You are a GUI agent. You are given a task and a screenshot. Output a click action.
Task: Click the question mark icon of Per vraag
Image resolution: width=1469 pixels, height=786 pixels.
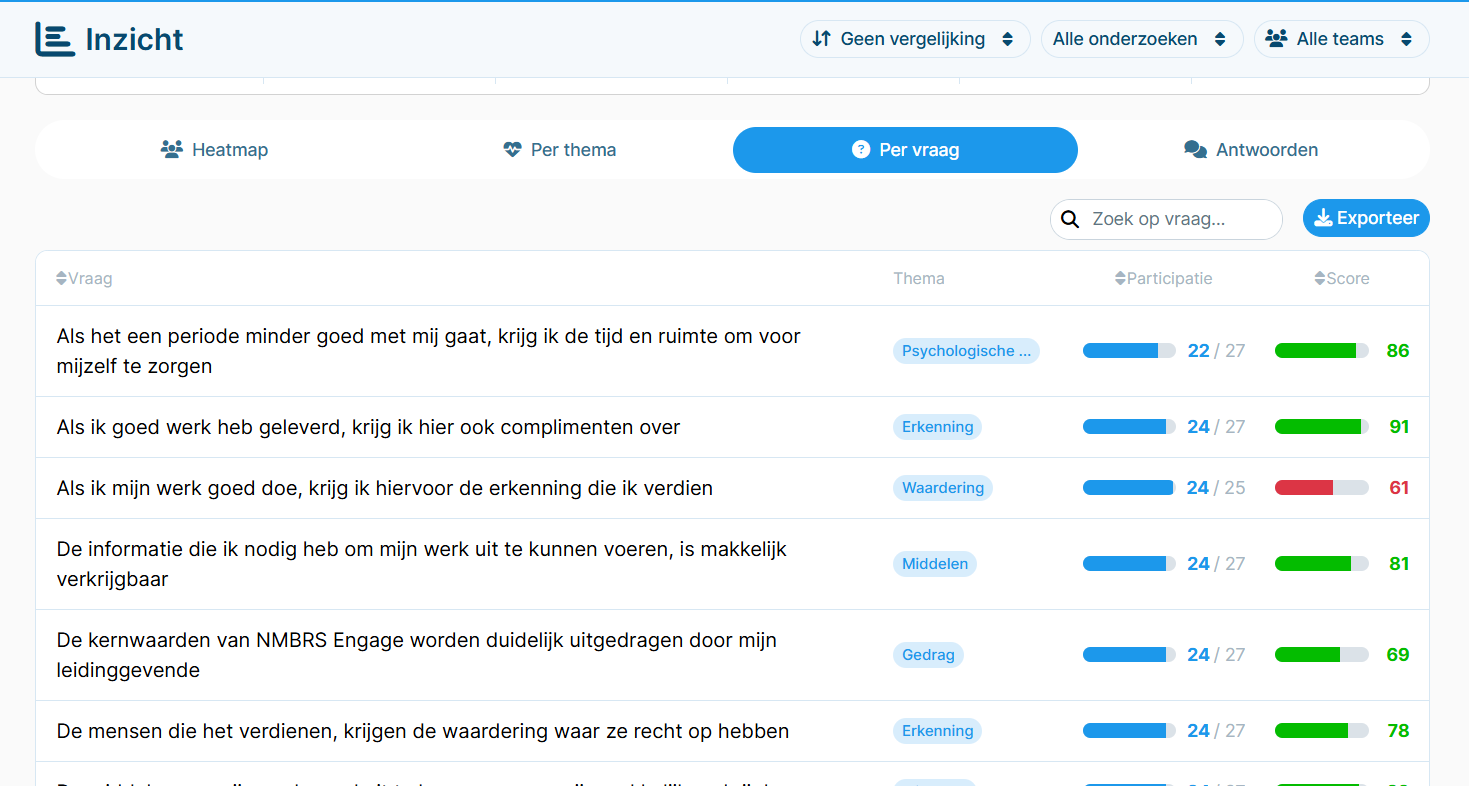(860, 150)
